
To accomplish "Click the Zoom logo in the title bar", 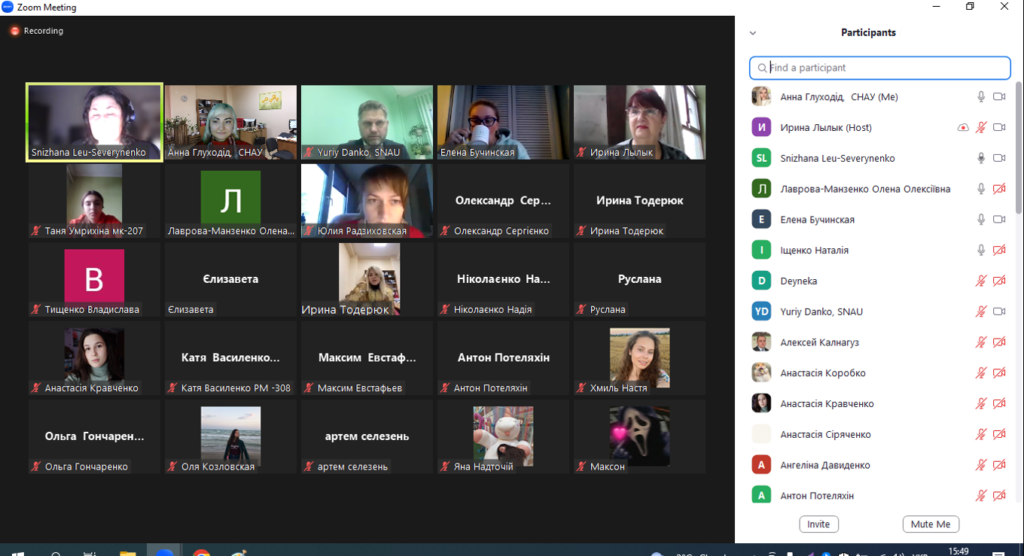I will pyautogui.click(x=8, y=7).
